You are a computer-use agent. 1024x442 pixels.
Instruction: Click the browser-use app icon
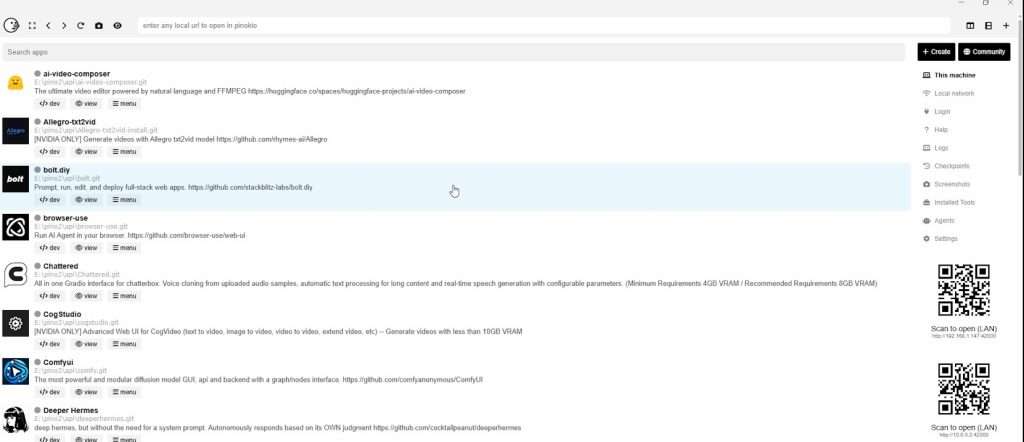pyautogui.click(x=16, y=227)
